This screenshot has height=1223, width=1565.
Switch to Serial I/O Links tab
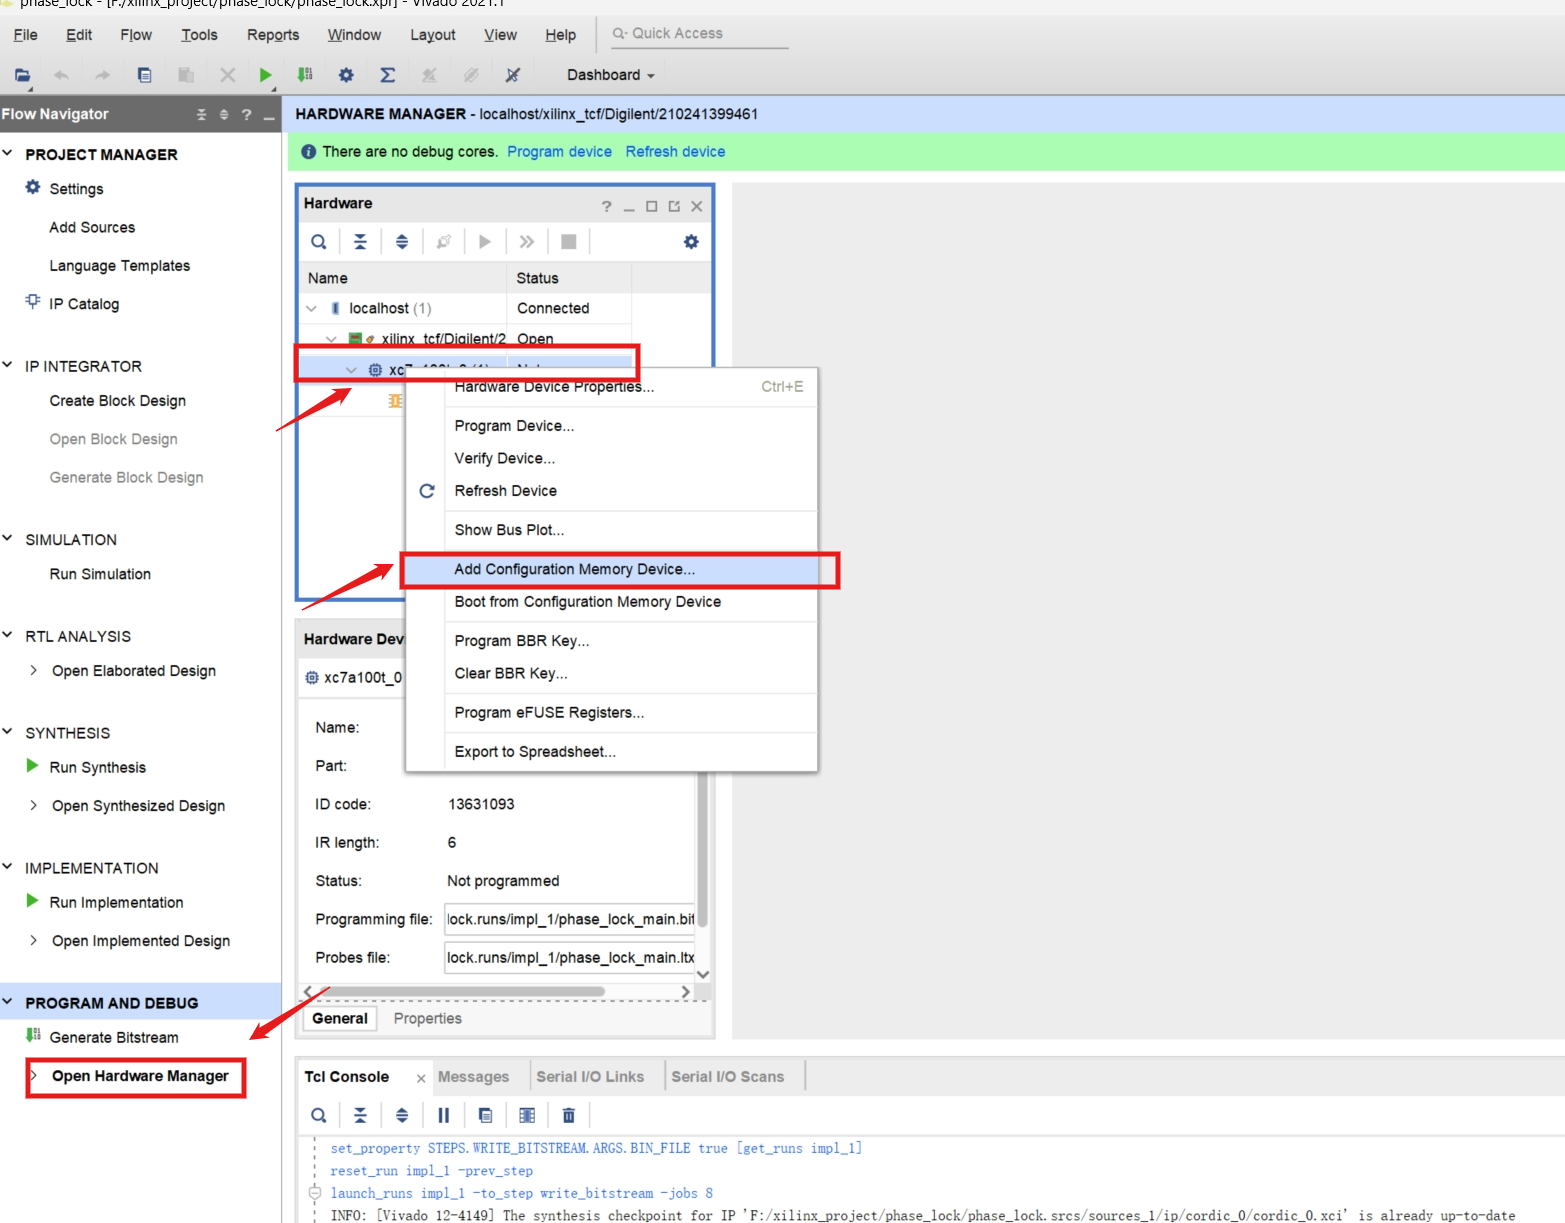coord(590,1077)
